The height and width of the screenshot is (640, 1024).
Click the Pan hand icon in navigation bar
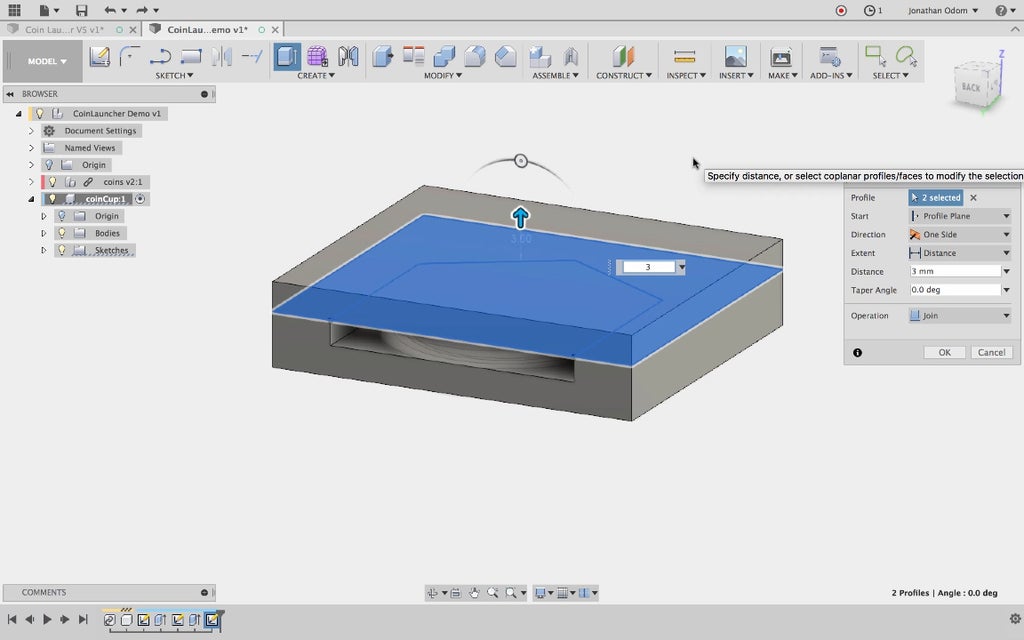tap(474, 593)
